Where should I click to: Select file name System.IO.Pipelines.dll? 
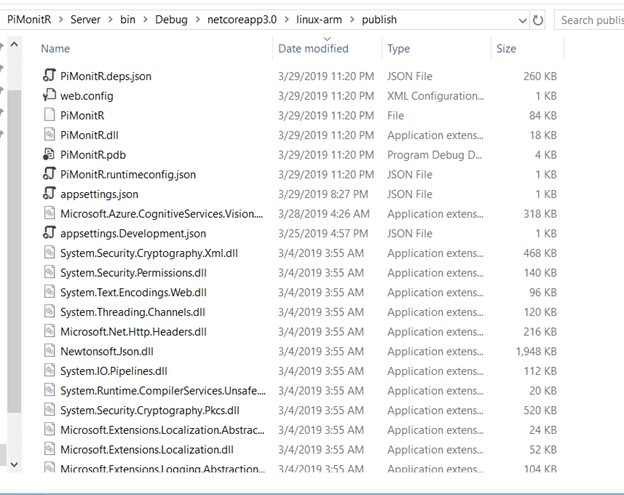[114, 371]
